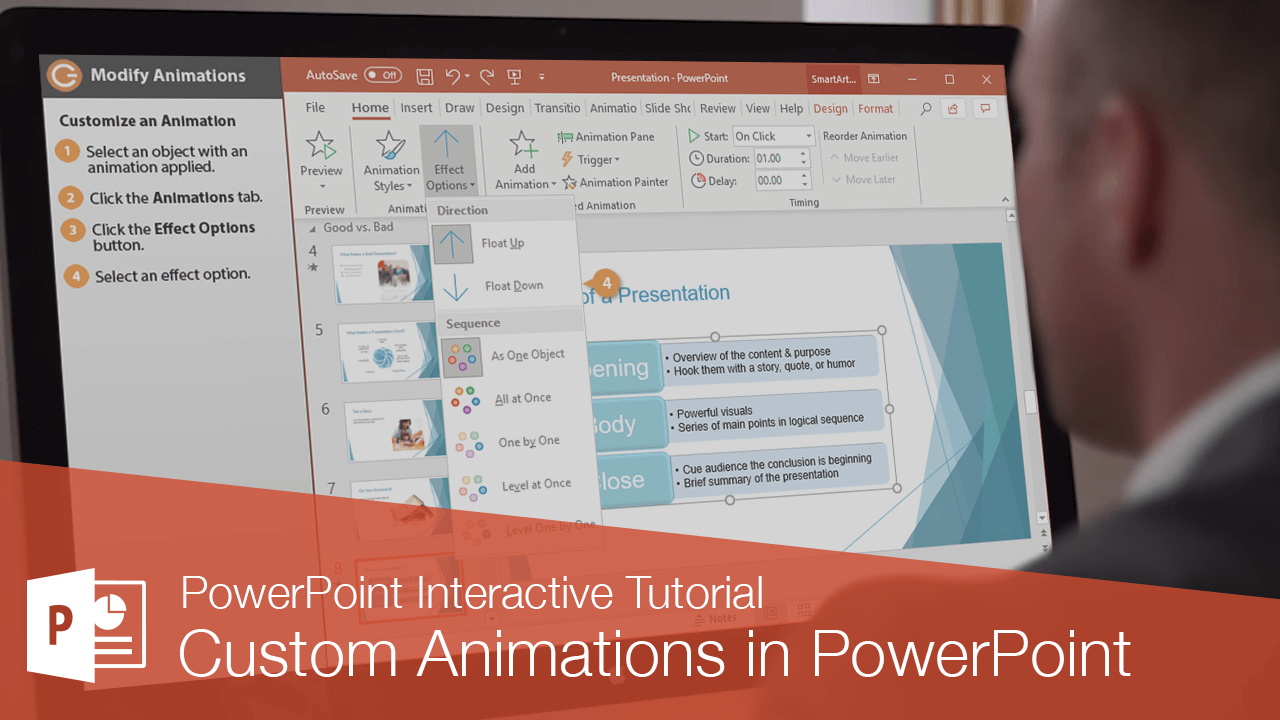Switch to the Animations ribbon tab
Screen dimensions: 1280x720
[x=612, y=107]
